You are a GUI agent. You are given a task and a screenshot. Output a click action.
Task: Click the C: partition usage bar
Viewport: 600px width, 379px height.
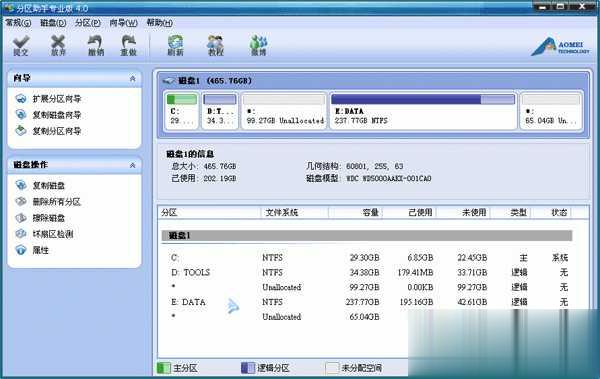182,100
